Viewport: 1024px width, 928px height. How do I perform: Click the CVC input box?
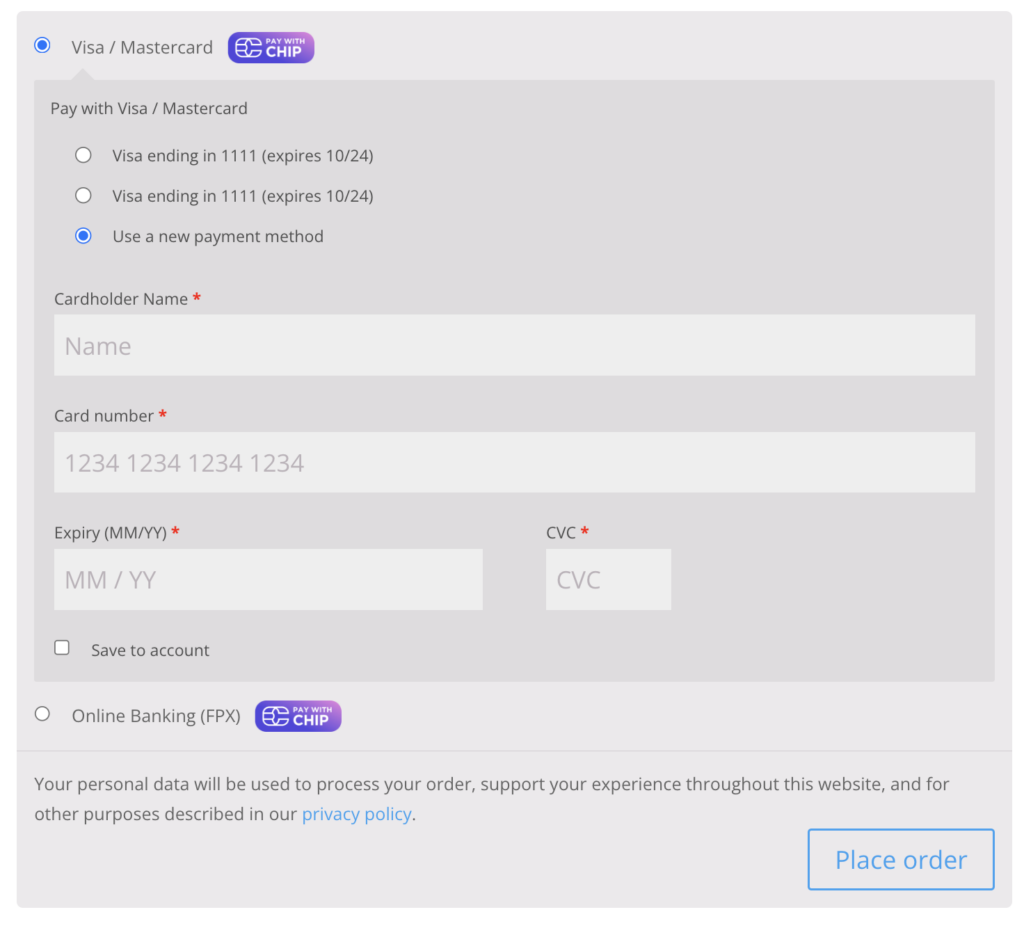point(607,579)
